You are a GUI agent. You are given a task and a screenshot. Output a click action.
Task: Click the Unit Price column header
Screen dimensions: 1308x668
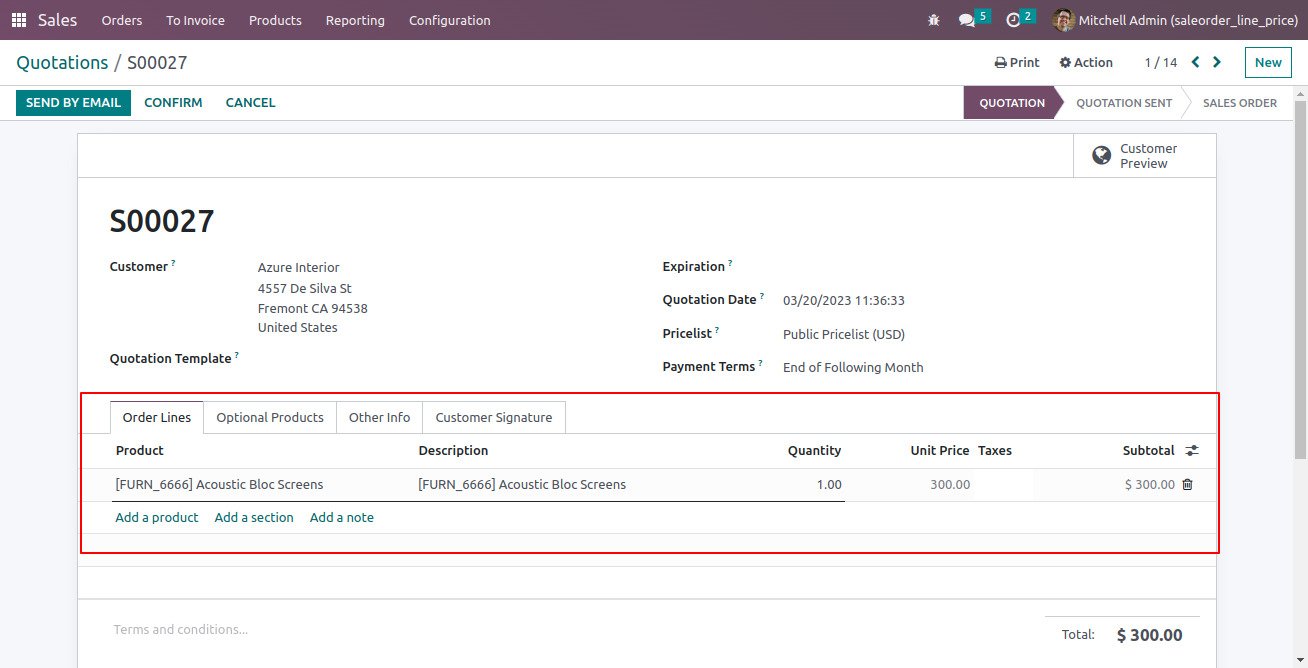pos(940,451)
